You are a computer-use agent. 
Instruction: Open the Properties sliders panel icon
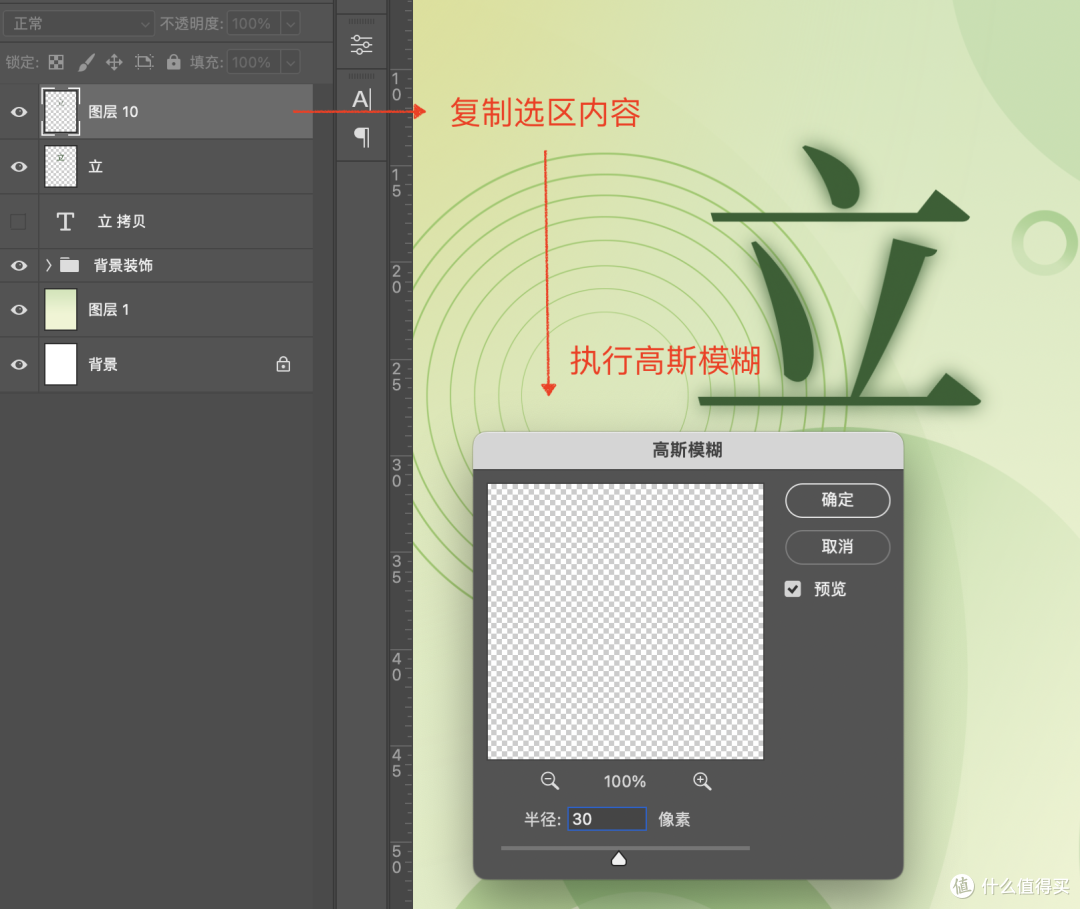pos(362,45)
